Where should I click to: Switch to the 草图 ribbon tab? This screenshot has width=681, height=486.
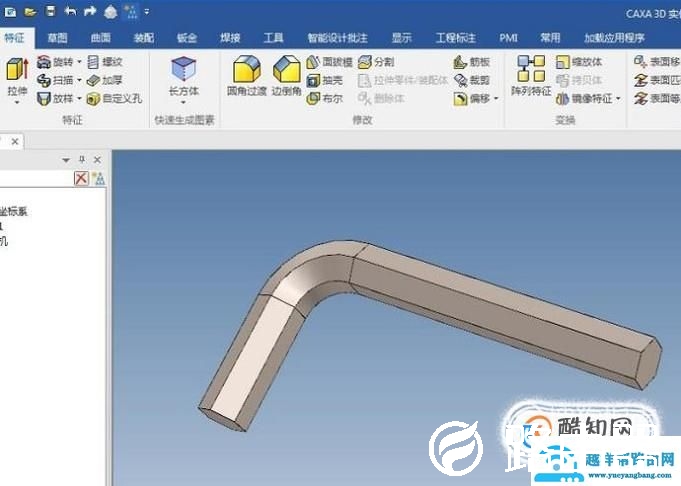[57, 38]
